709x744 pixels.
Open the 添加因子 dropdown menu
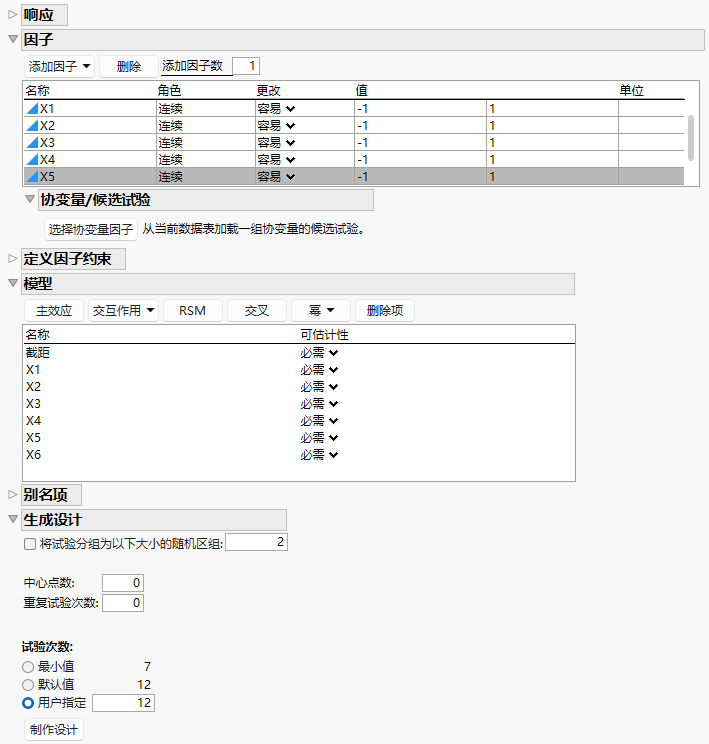(x=59, y=66)
